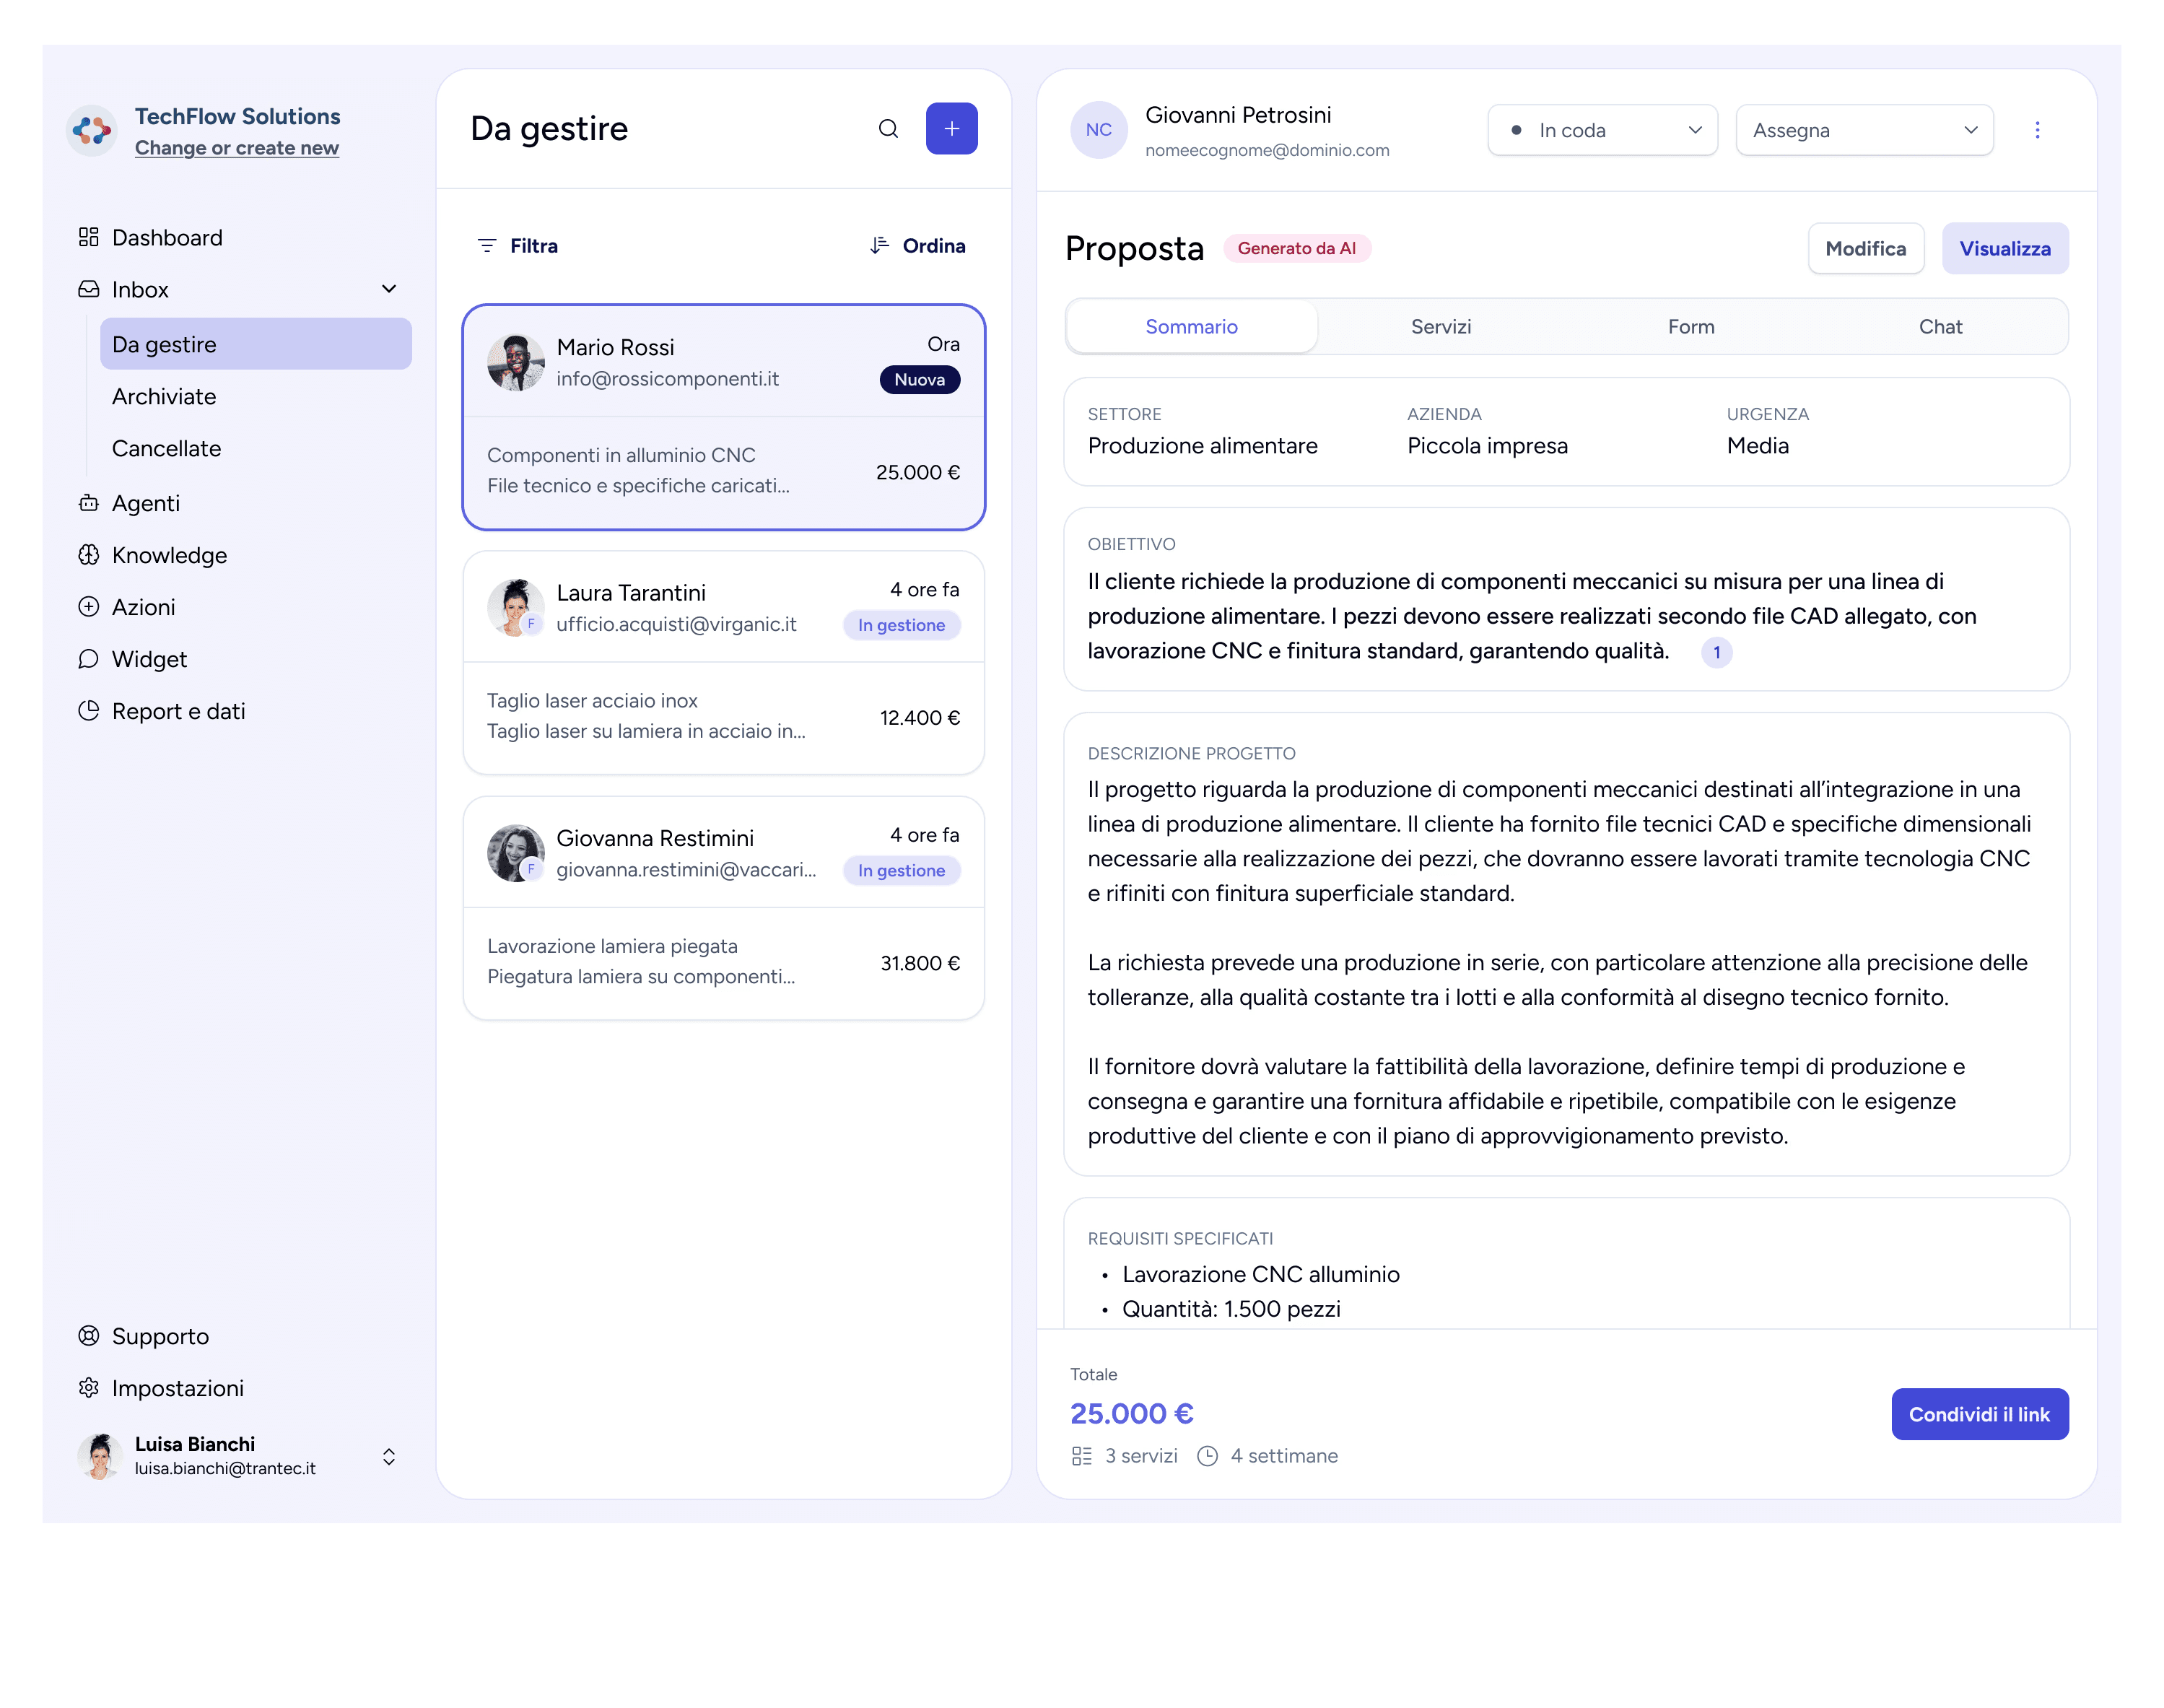2164x1708 pixels.
Task: Click the blue plus add button
Action: (x=951, y=128)
